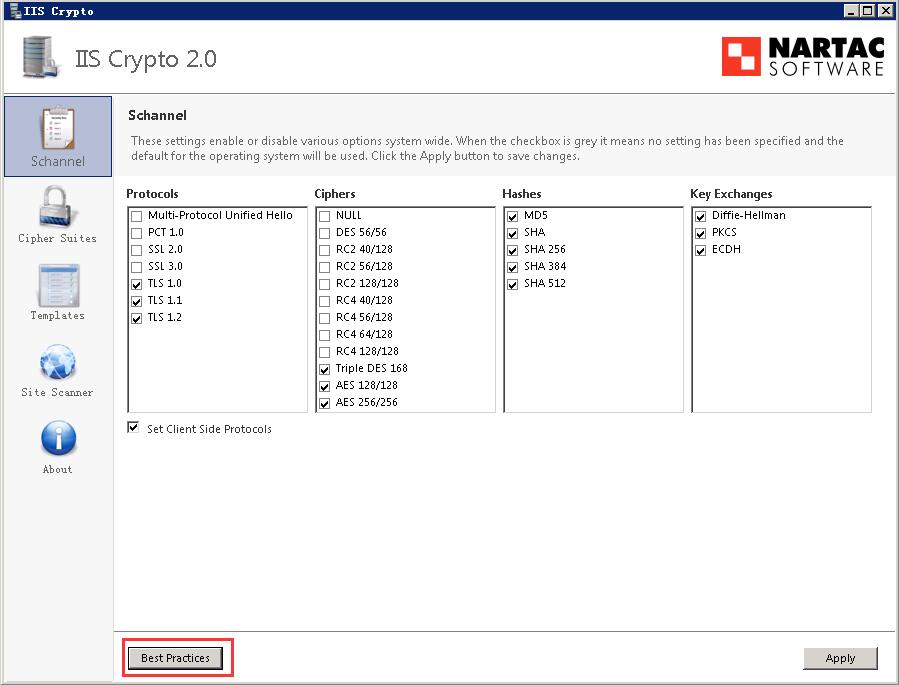Enable the NULL cipher checkbox
Screen dimensions: 899x685
click(x=325, y=216)
